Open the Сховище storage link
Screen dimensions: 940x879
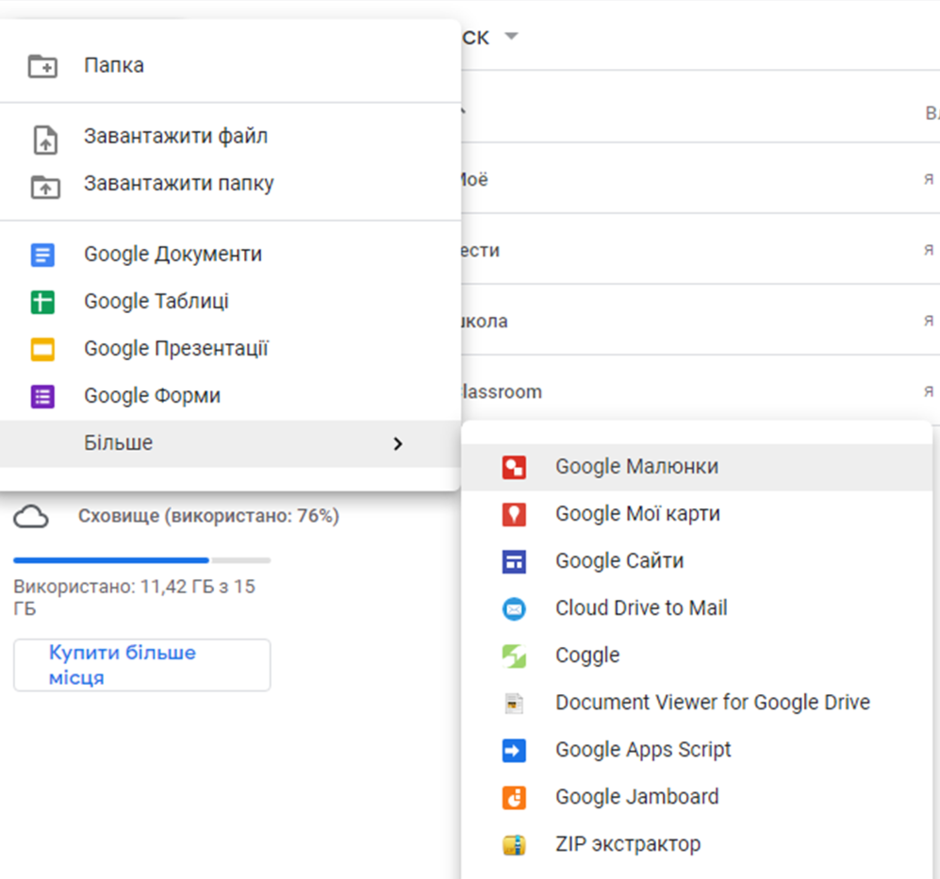(208, 516)
